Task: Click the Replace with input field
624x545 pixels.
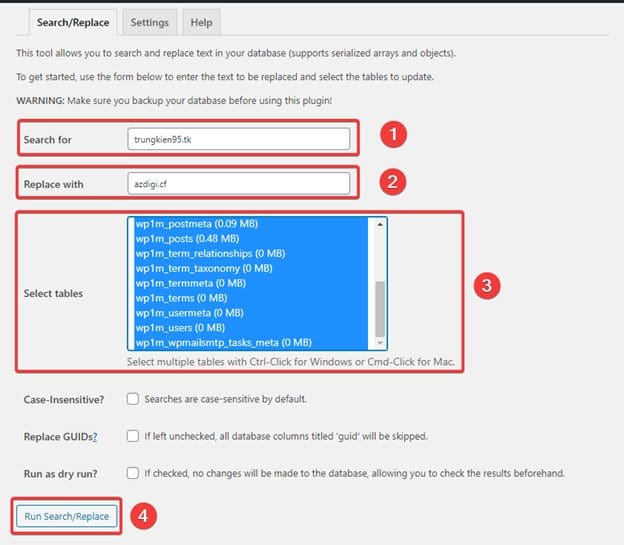Action: click(238, 184)
